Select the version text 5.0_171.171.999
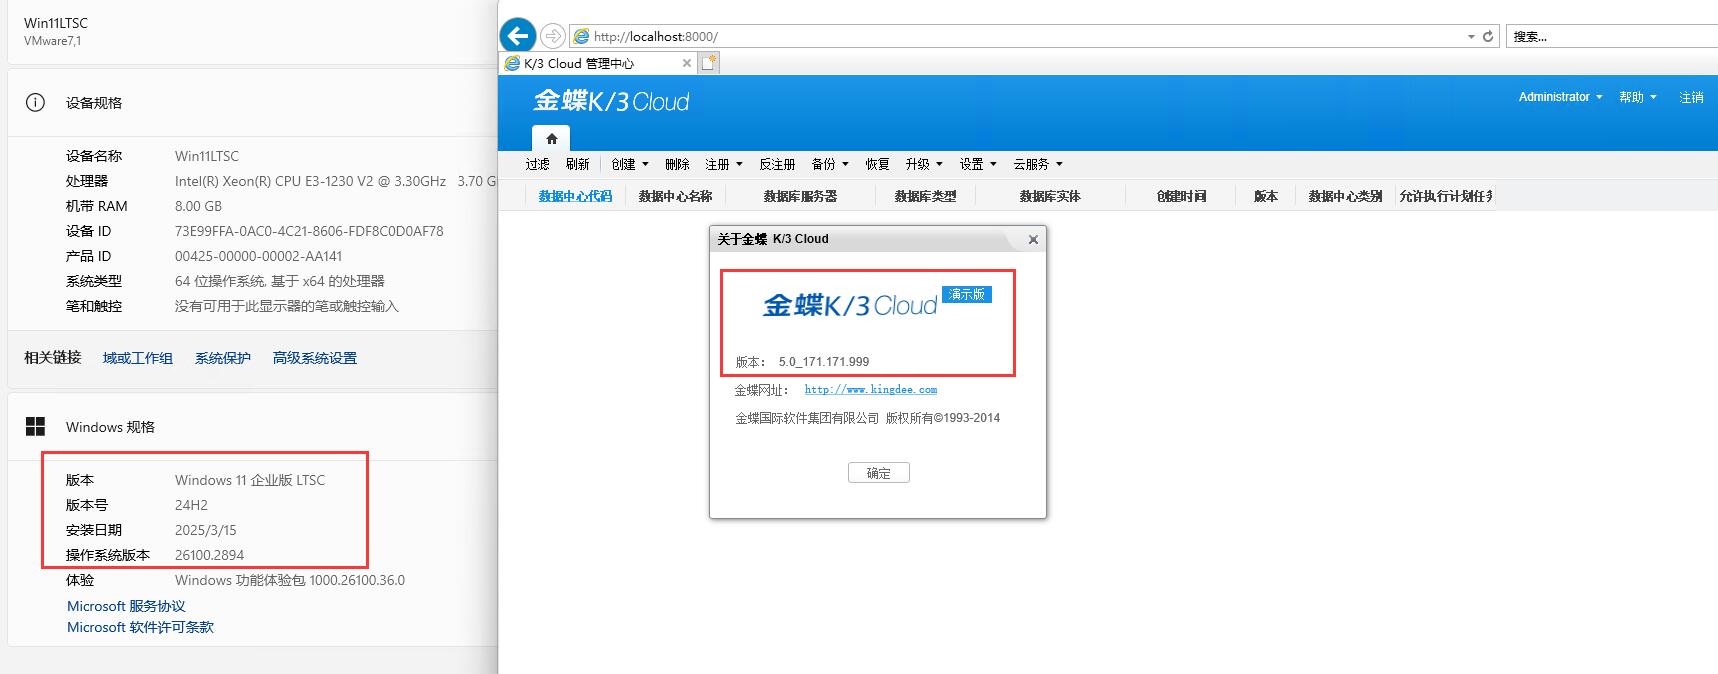 [824, 362]
